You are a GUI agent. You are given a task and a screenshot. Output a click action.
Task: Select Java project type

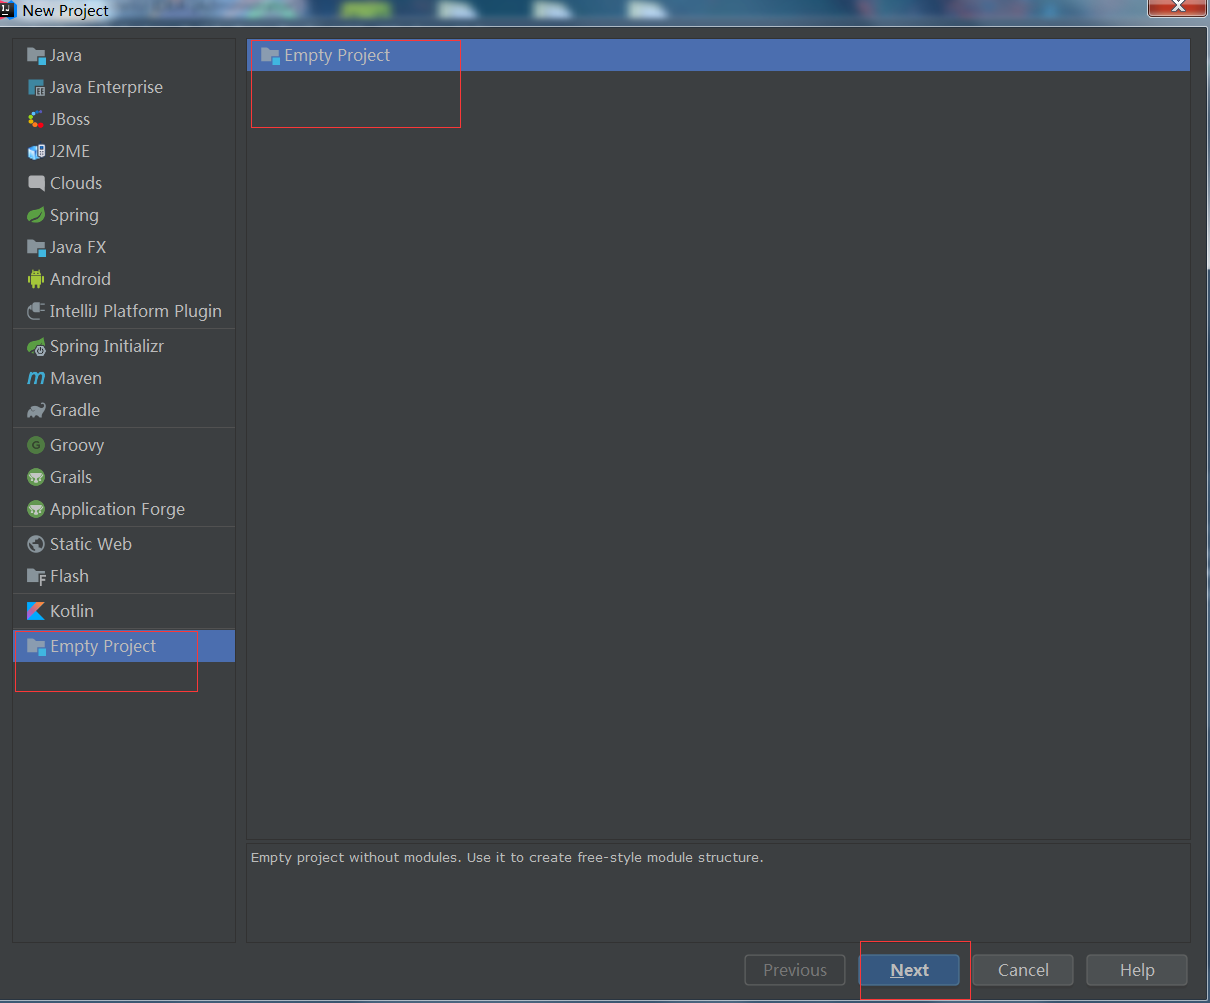tap(124, 56)
